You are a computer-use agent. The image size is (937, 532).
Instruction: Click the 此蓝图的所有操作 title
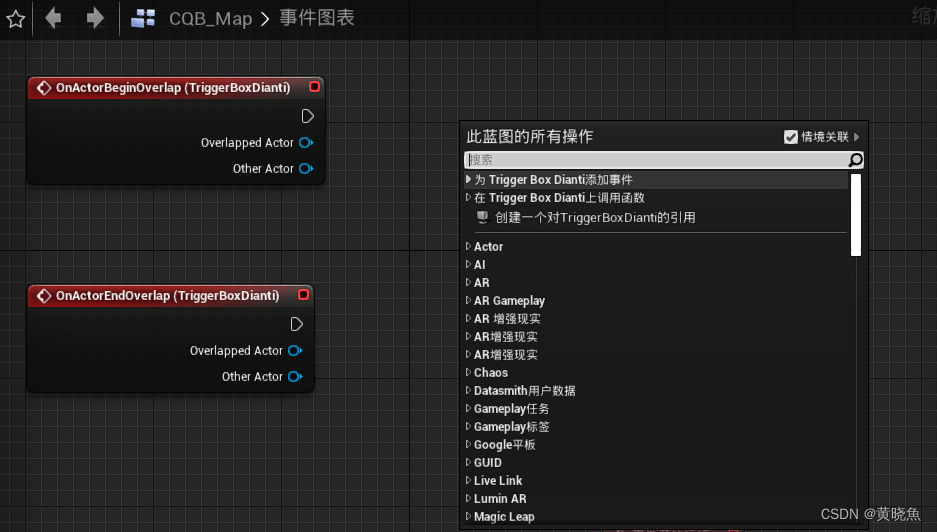coord(529,136)
